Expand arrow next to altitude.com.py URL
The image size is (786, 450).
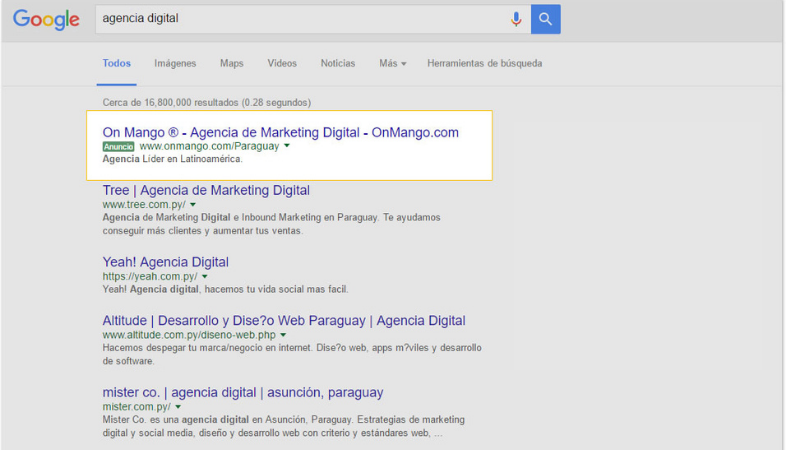pos(283,335)
